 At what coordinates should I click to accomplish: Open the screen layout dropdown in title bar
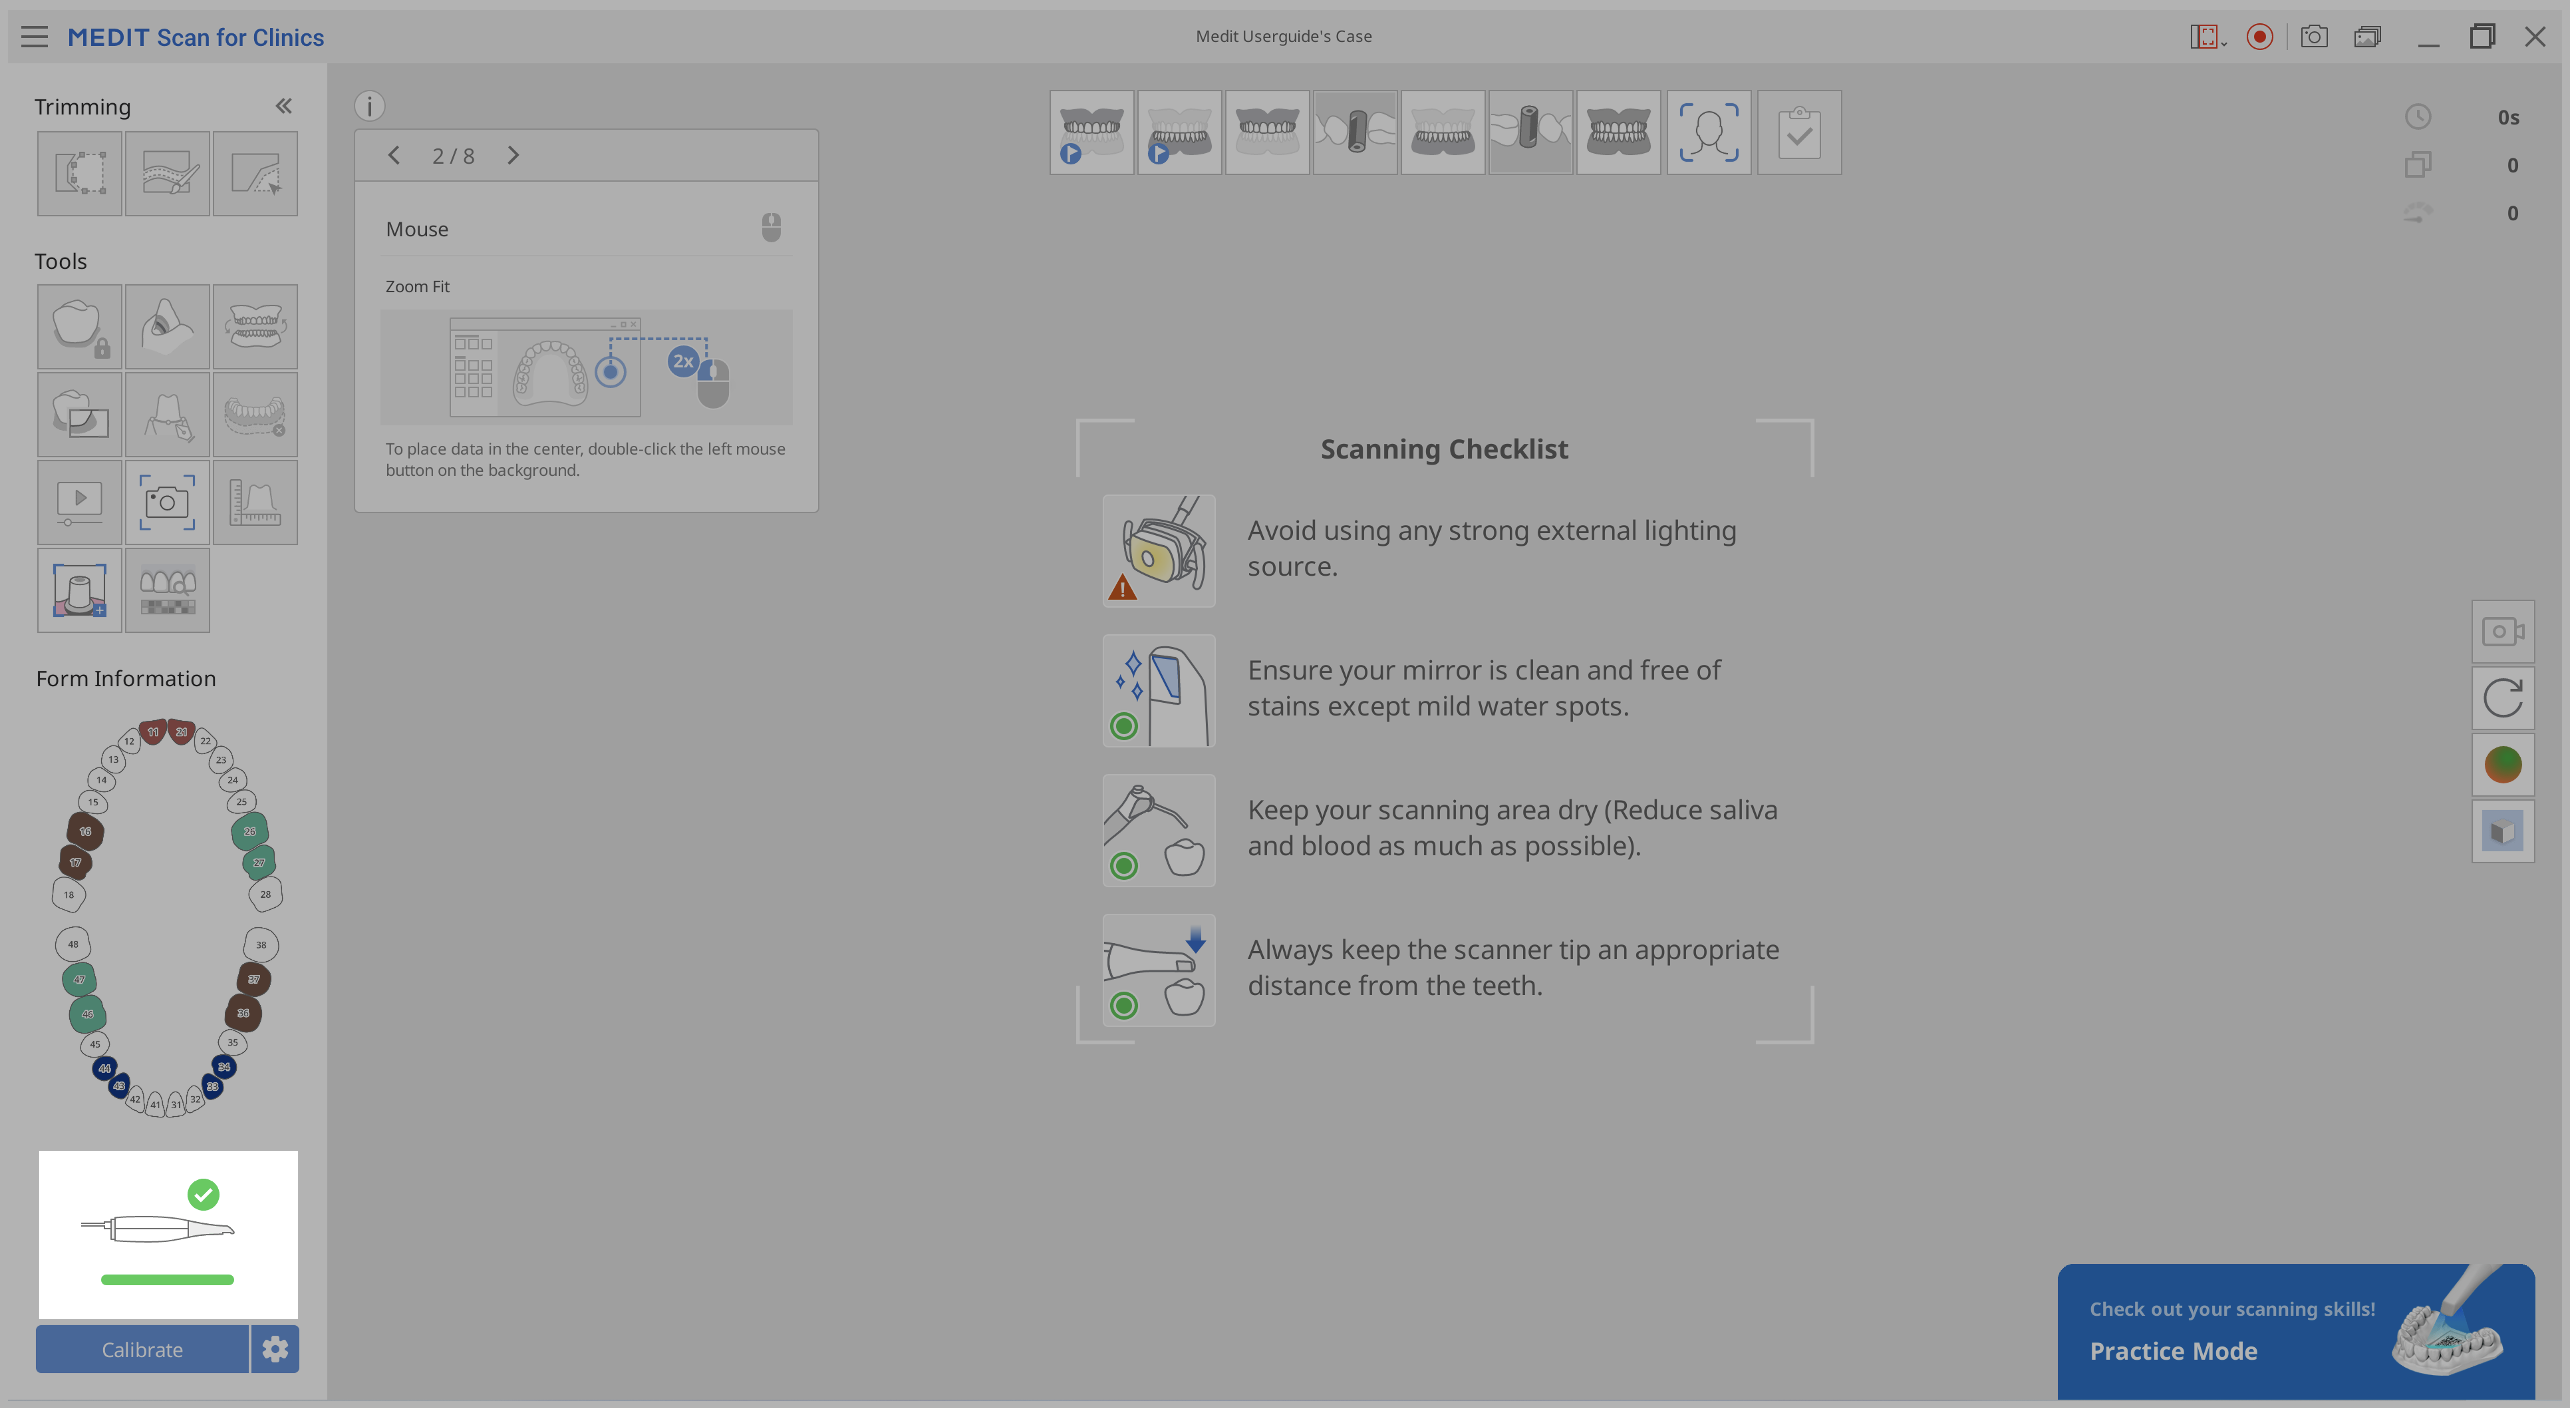pyautogui.click(x=2207, y=37)
